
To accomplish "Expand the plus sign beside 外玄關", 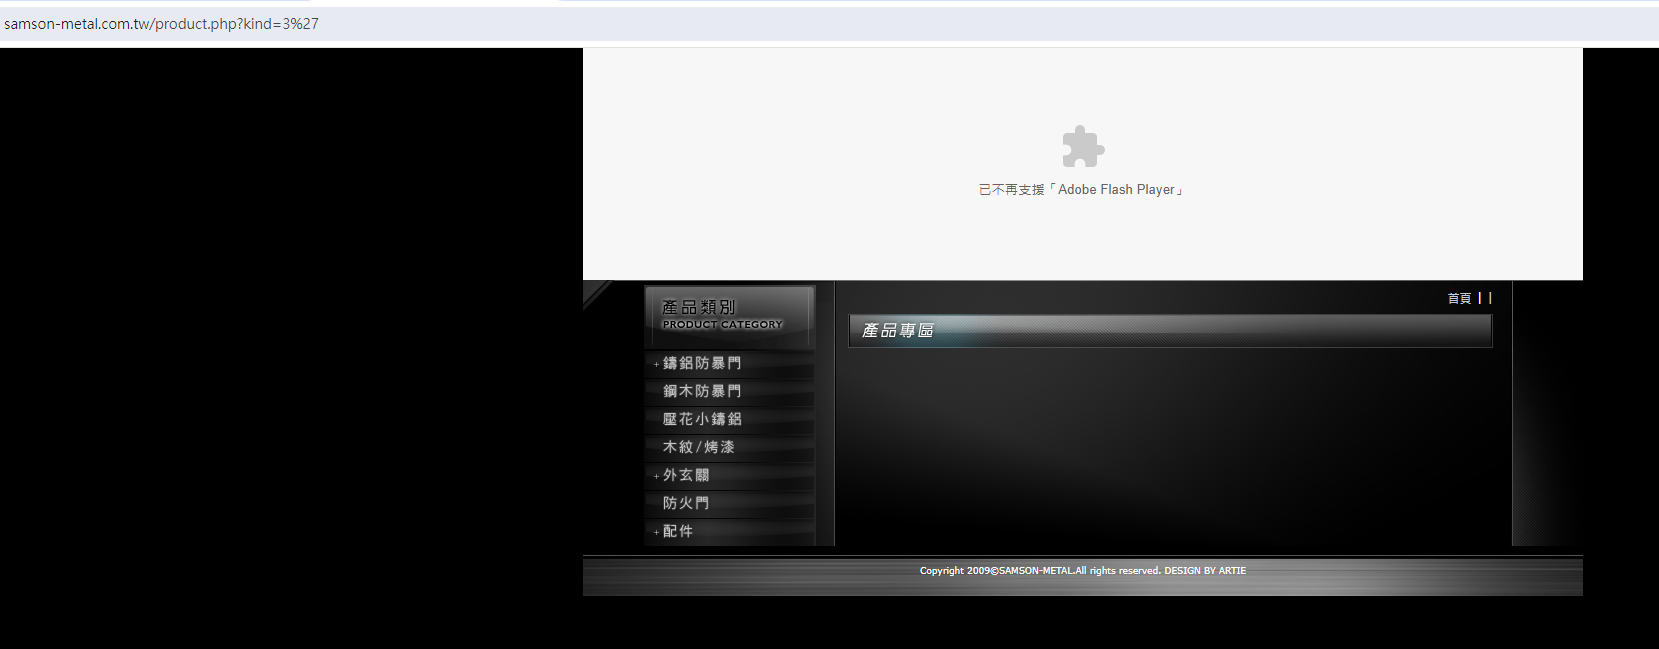I will click(x=656, y=476).
